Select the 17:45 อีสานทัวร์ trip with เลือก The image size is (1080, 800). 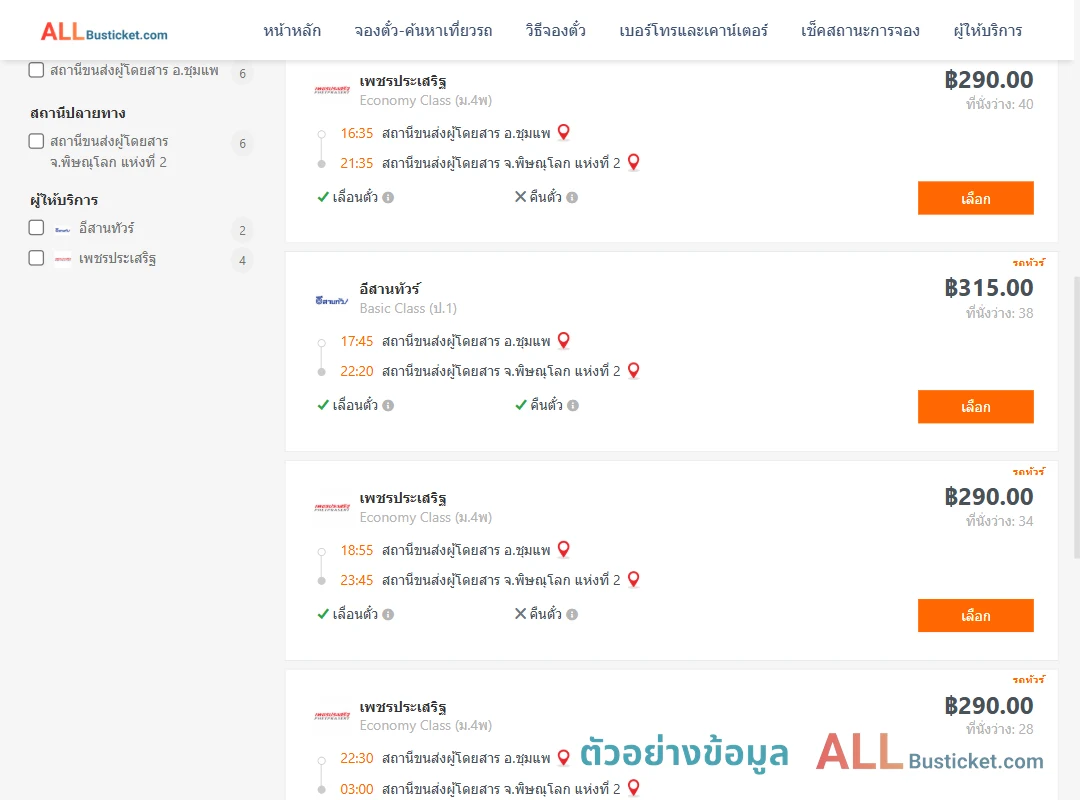coord(975,407)
